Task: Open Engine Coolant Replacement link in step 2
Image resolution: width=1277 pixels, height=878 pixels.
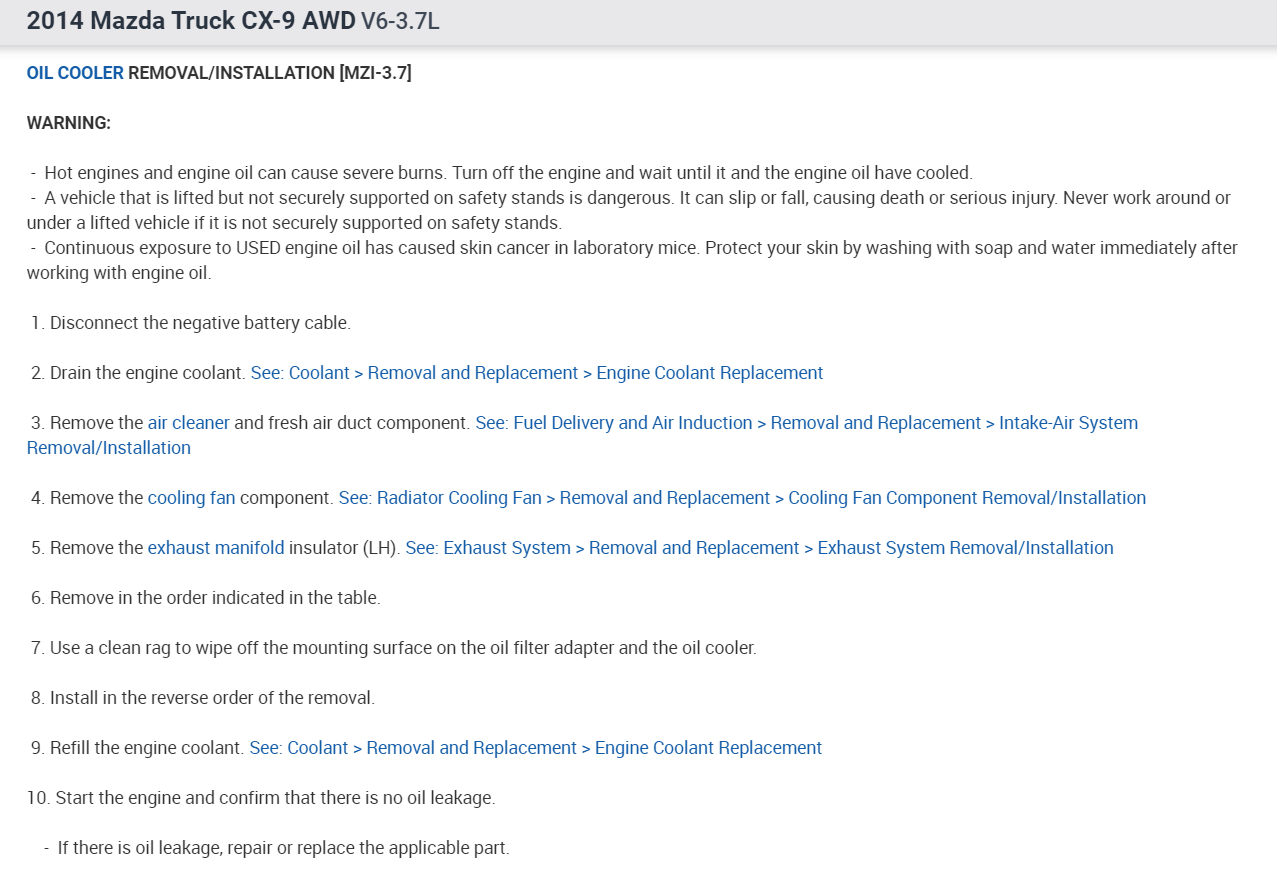Action: (x=537, y=373)
